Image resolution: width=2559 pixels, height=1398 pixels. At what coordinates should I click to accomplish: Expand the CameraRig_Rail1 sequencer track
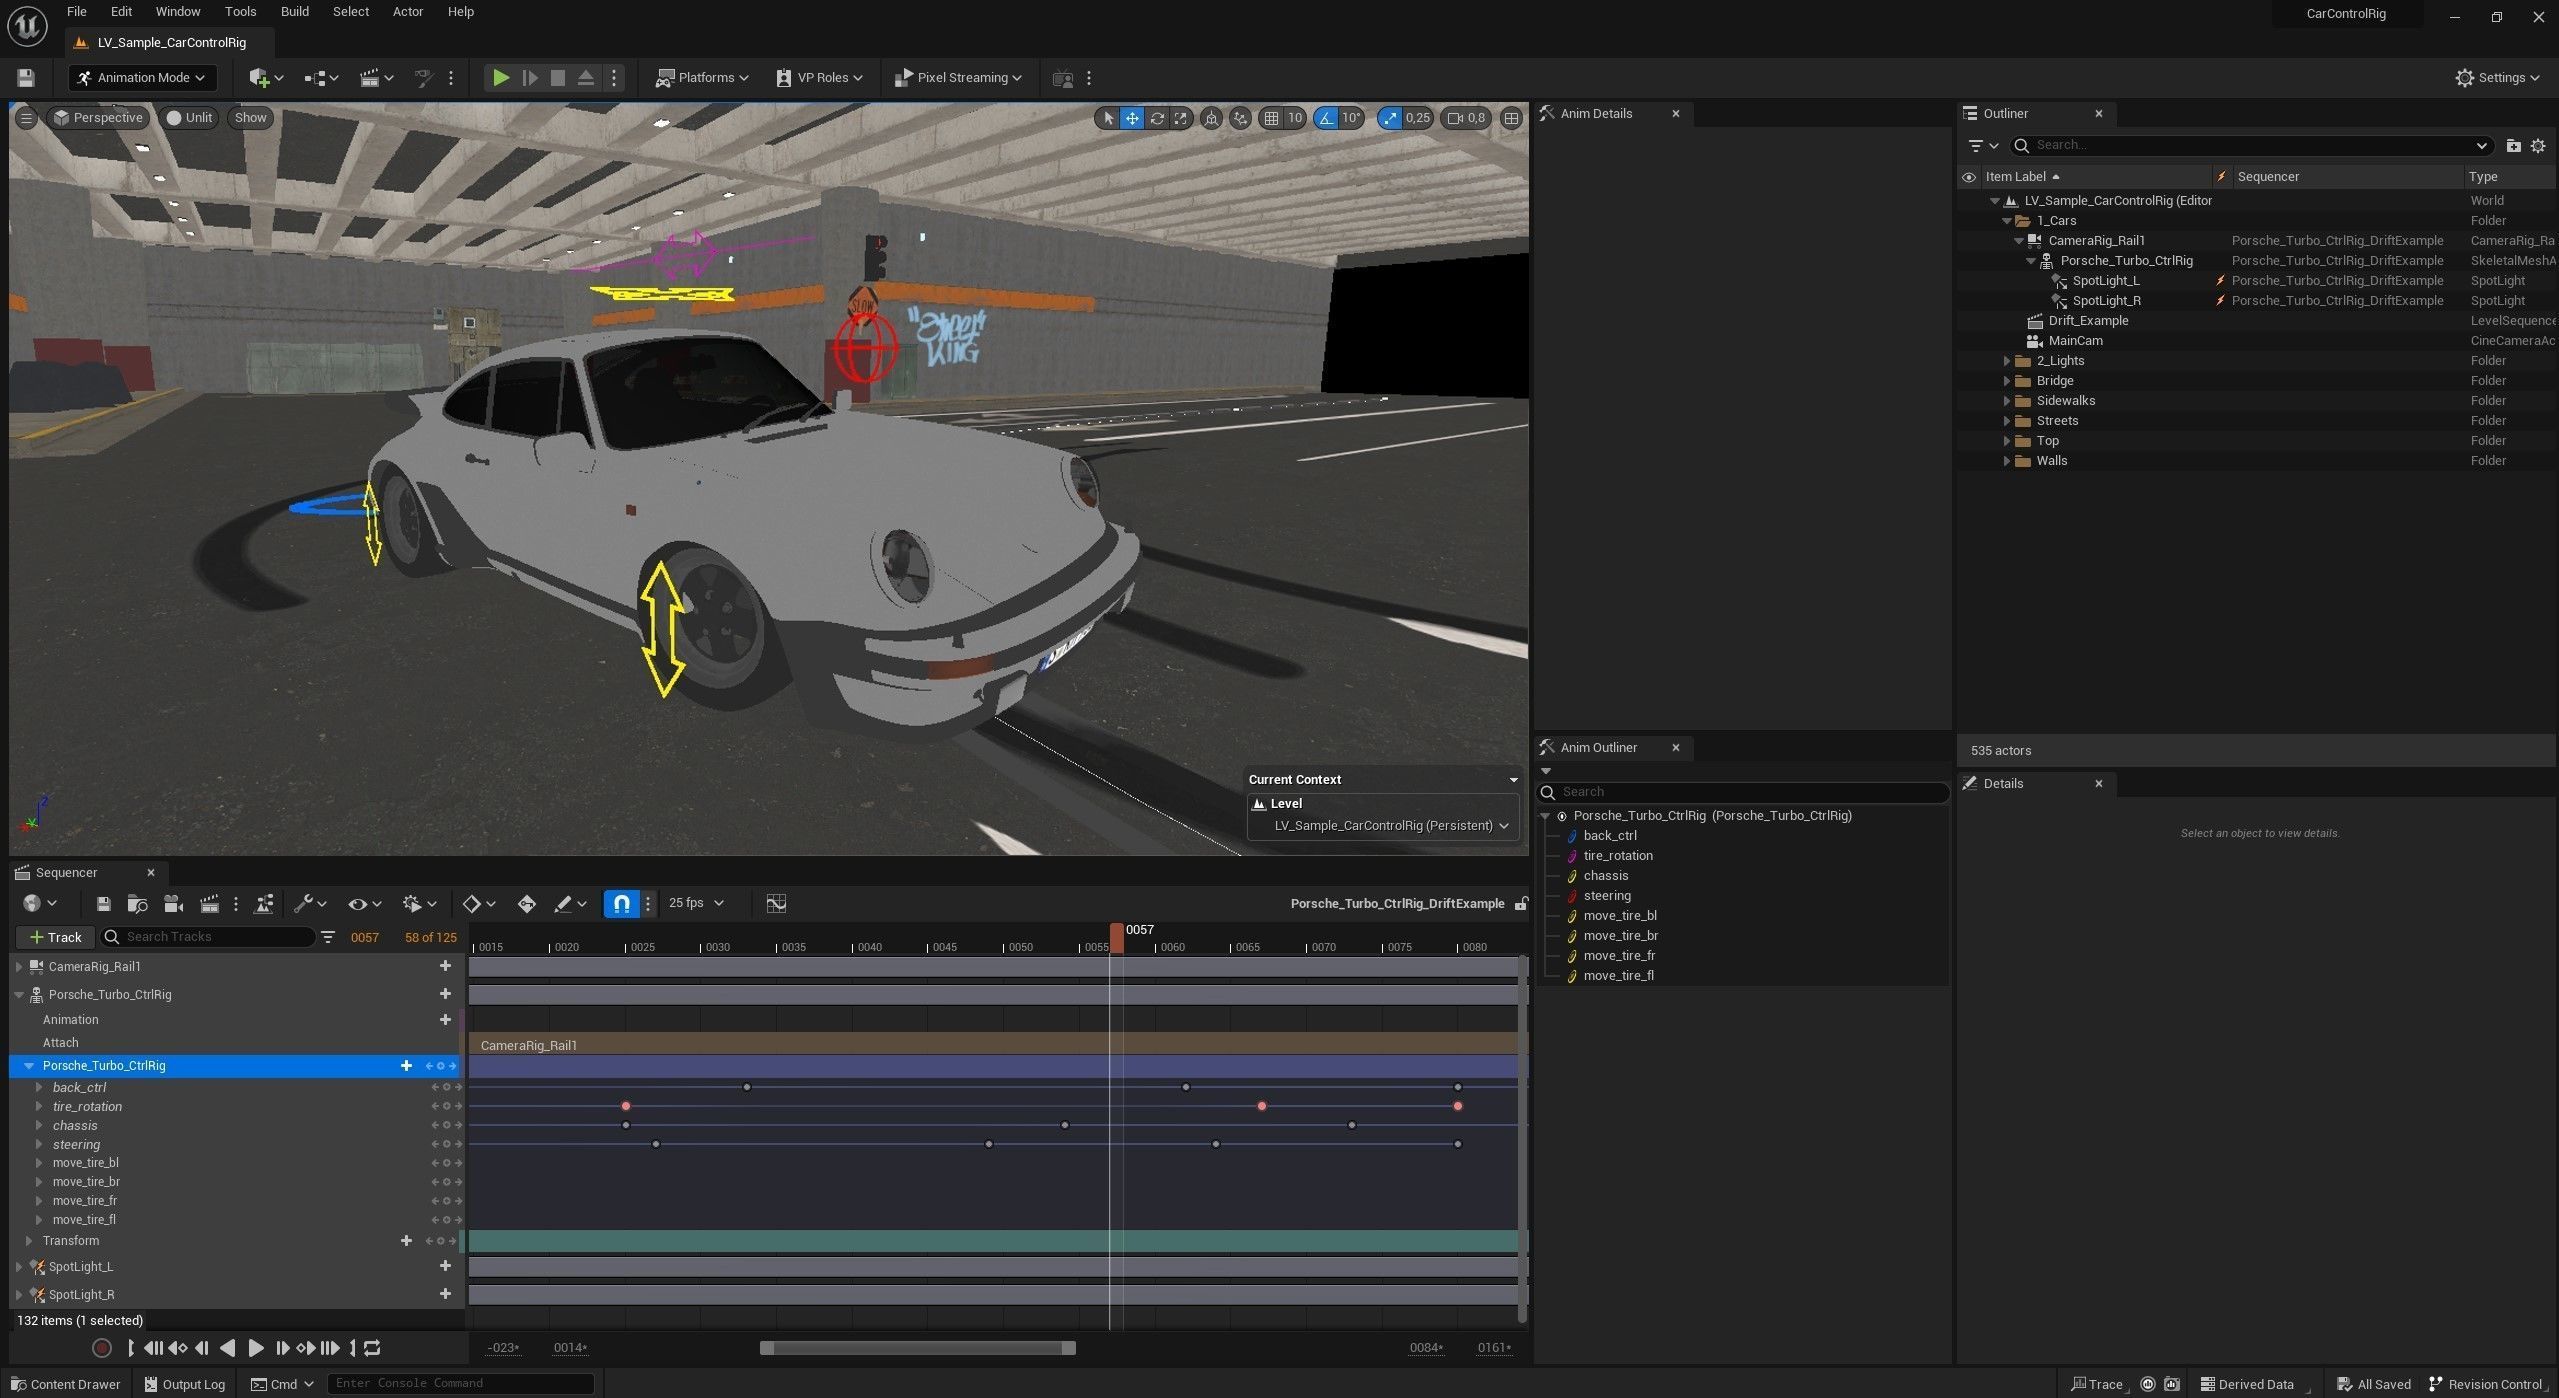coord(19,967)
